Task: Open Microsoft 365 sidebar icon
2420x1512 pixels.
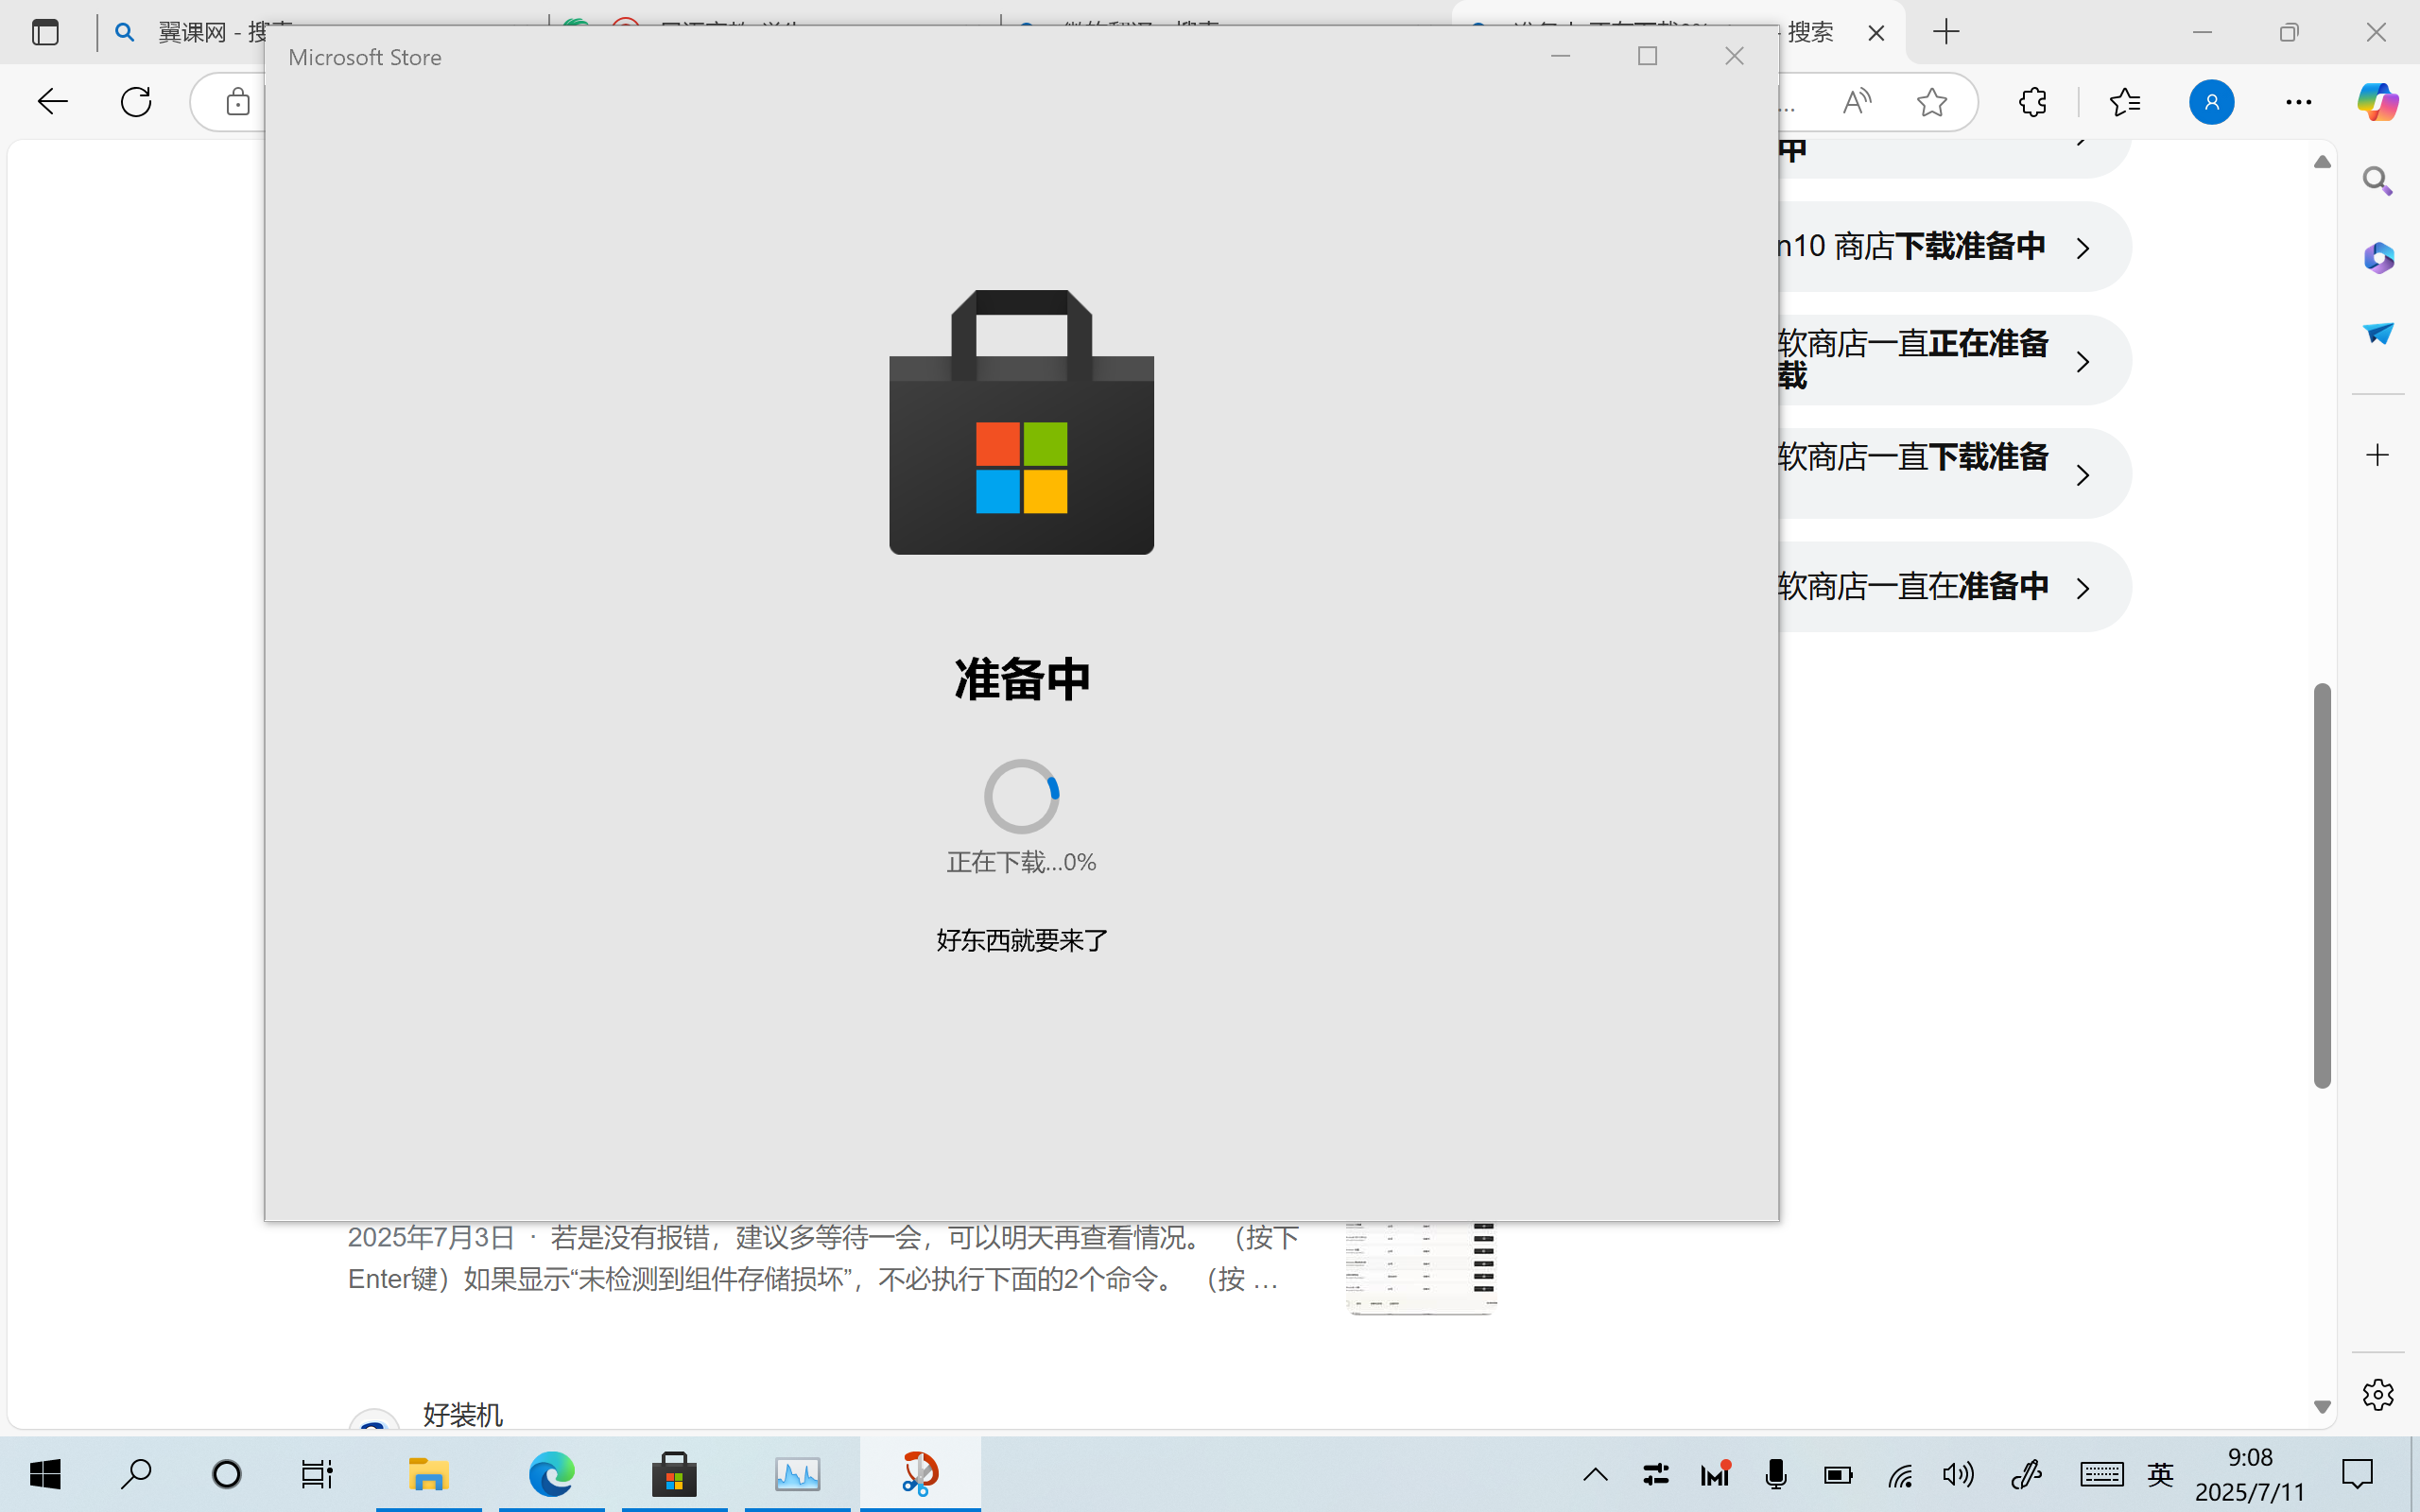Action: click(2377, 258)
